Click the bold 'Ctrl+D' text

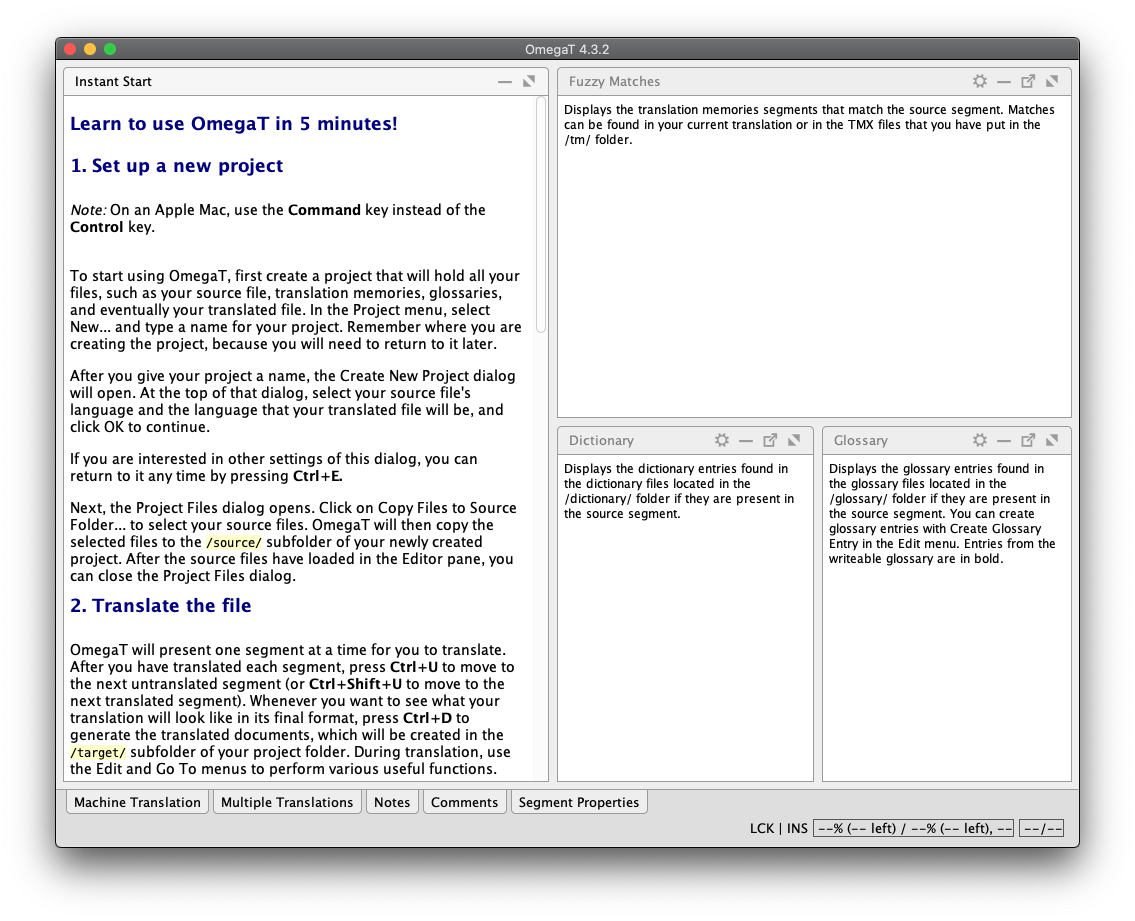(x=427, y=718)
